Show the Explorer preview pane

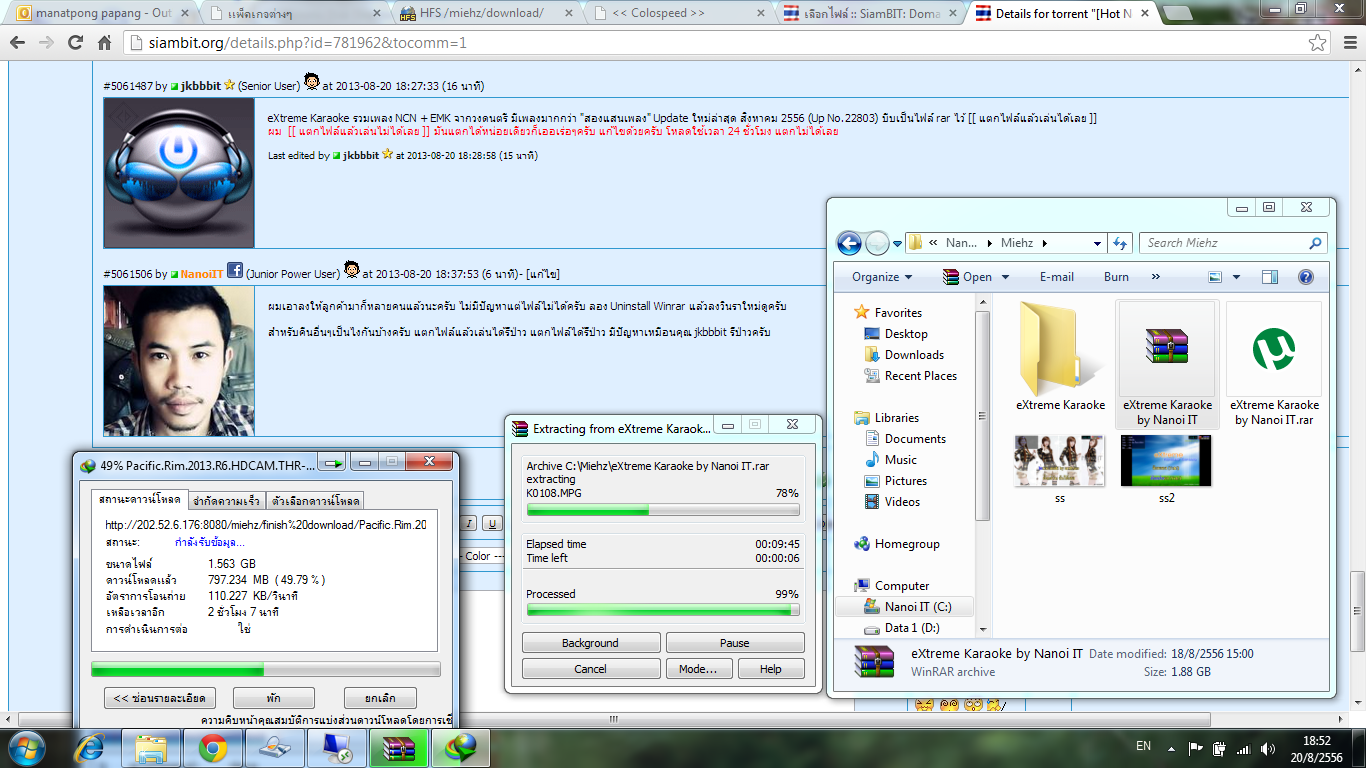click(x=1270, y=277)
